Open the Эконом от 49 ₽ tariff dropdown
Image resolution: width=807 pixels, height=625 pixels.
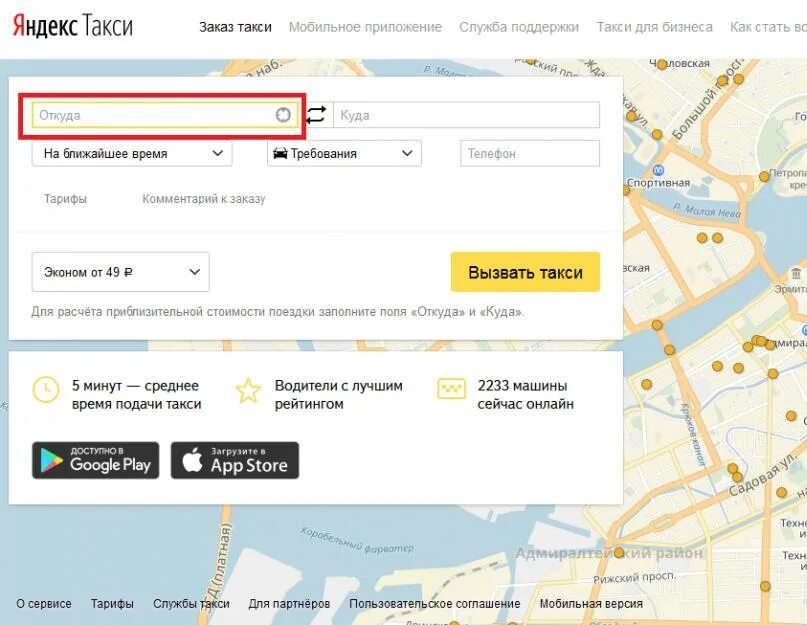pyautogui.click(x=120, y=272)
